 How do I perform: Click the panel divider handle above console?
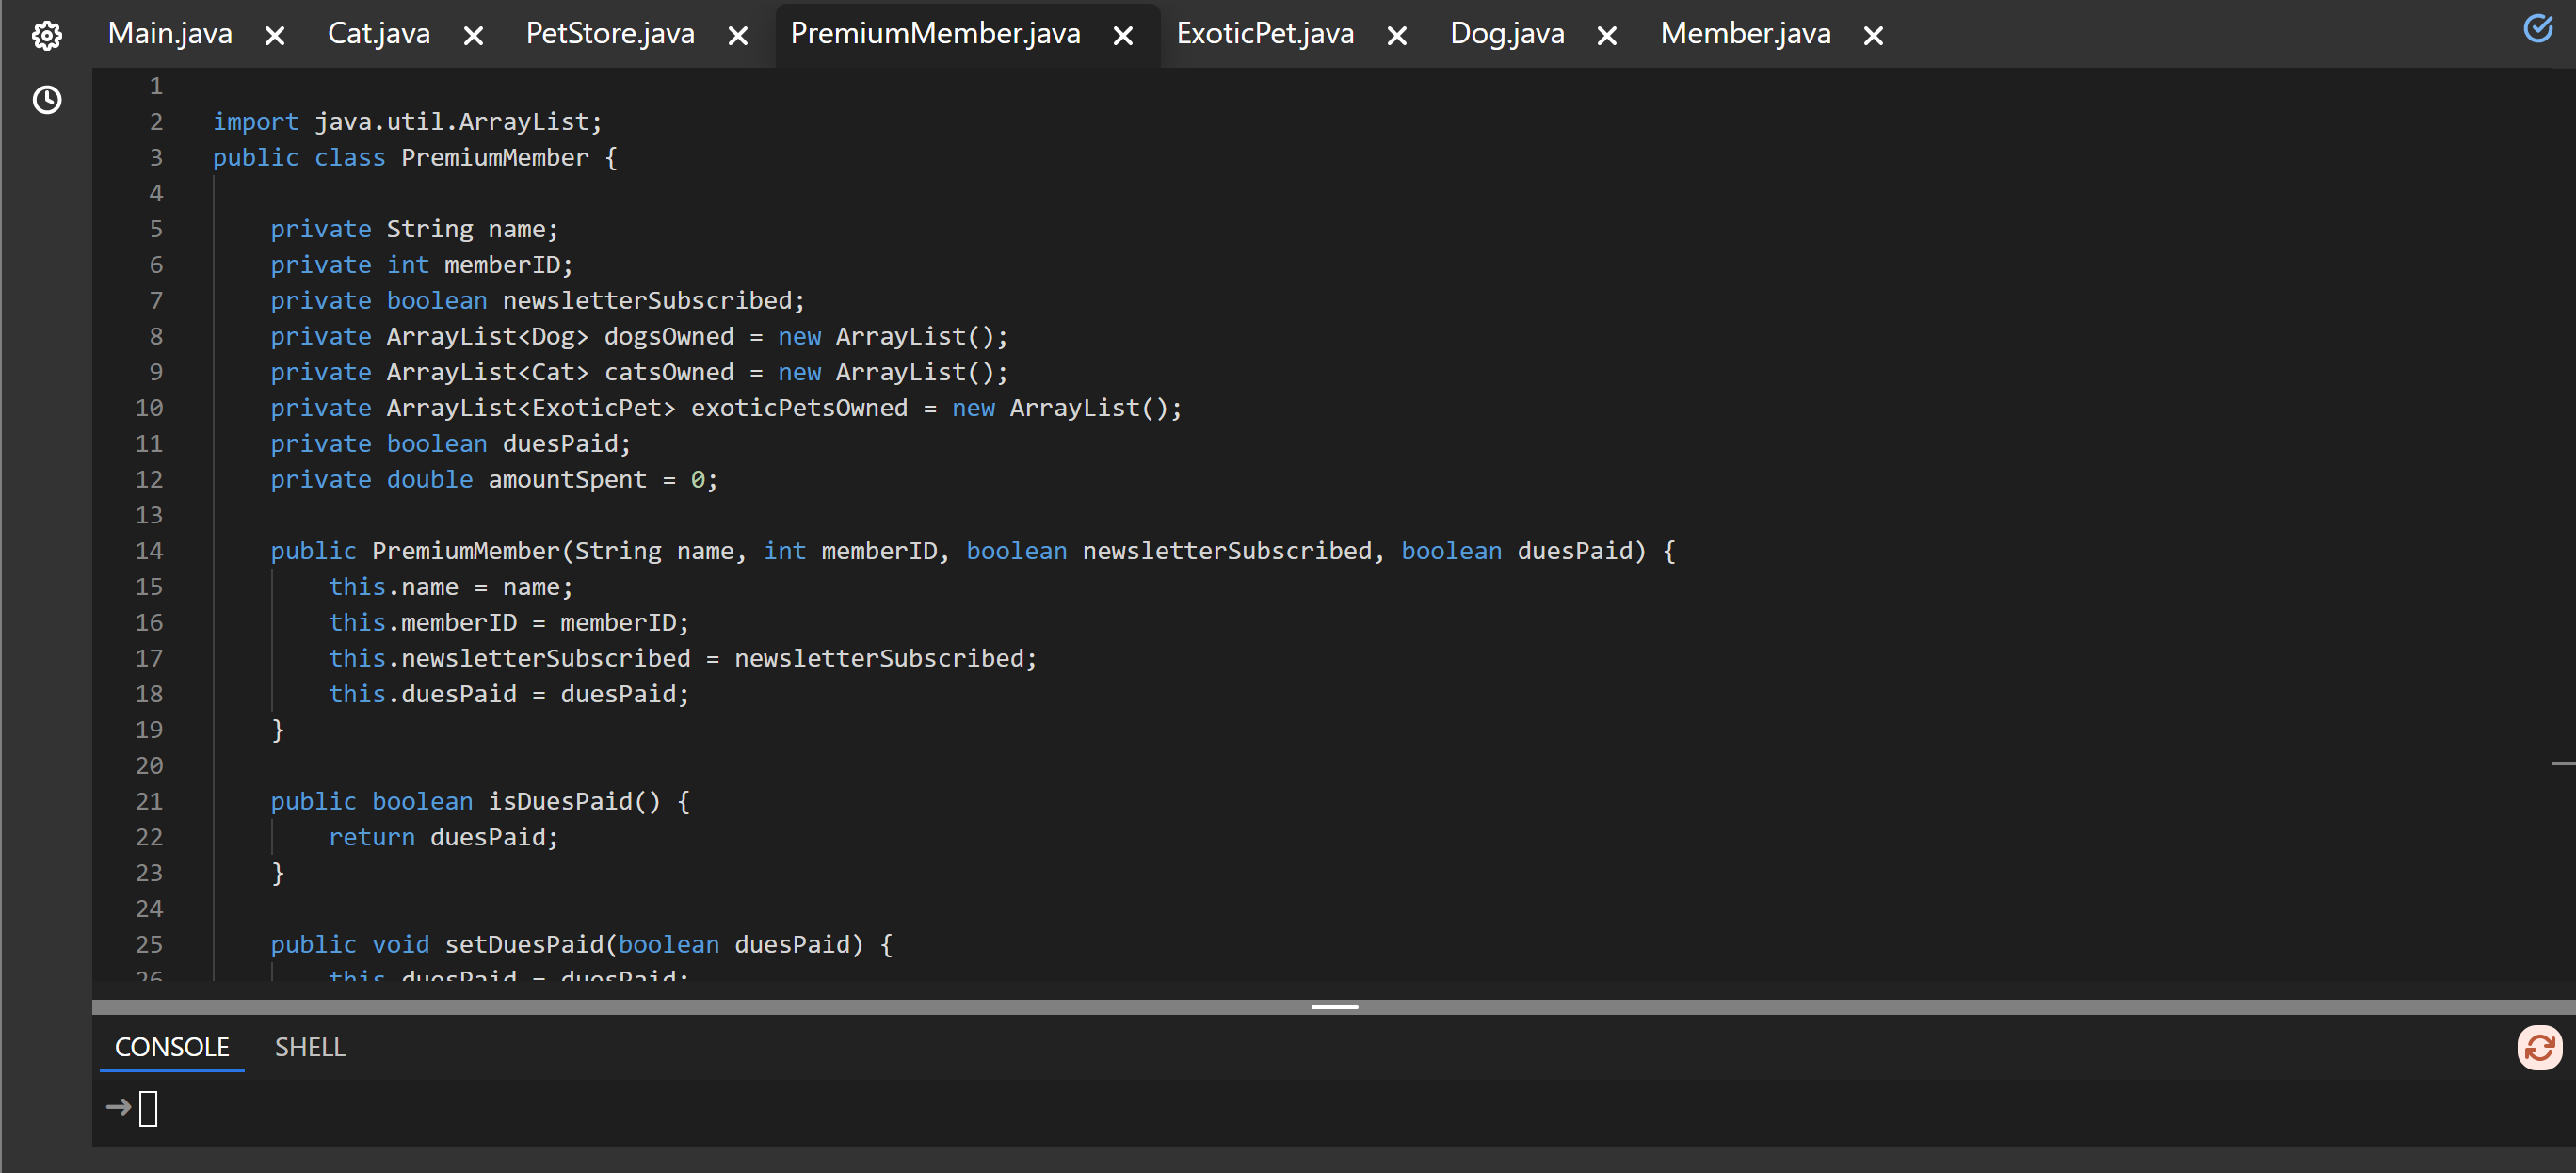[1334, 1007]
